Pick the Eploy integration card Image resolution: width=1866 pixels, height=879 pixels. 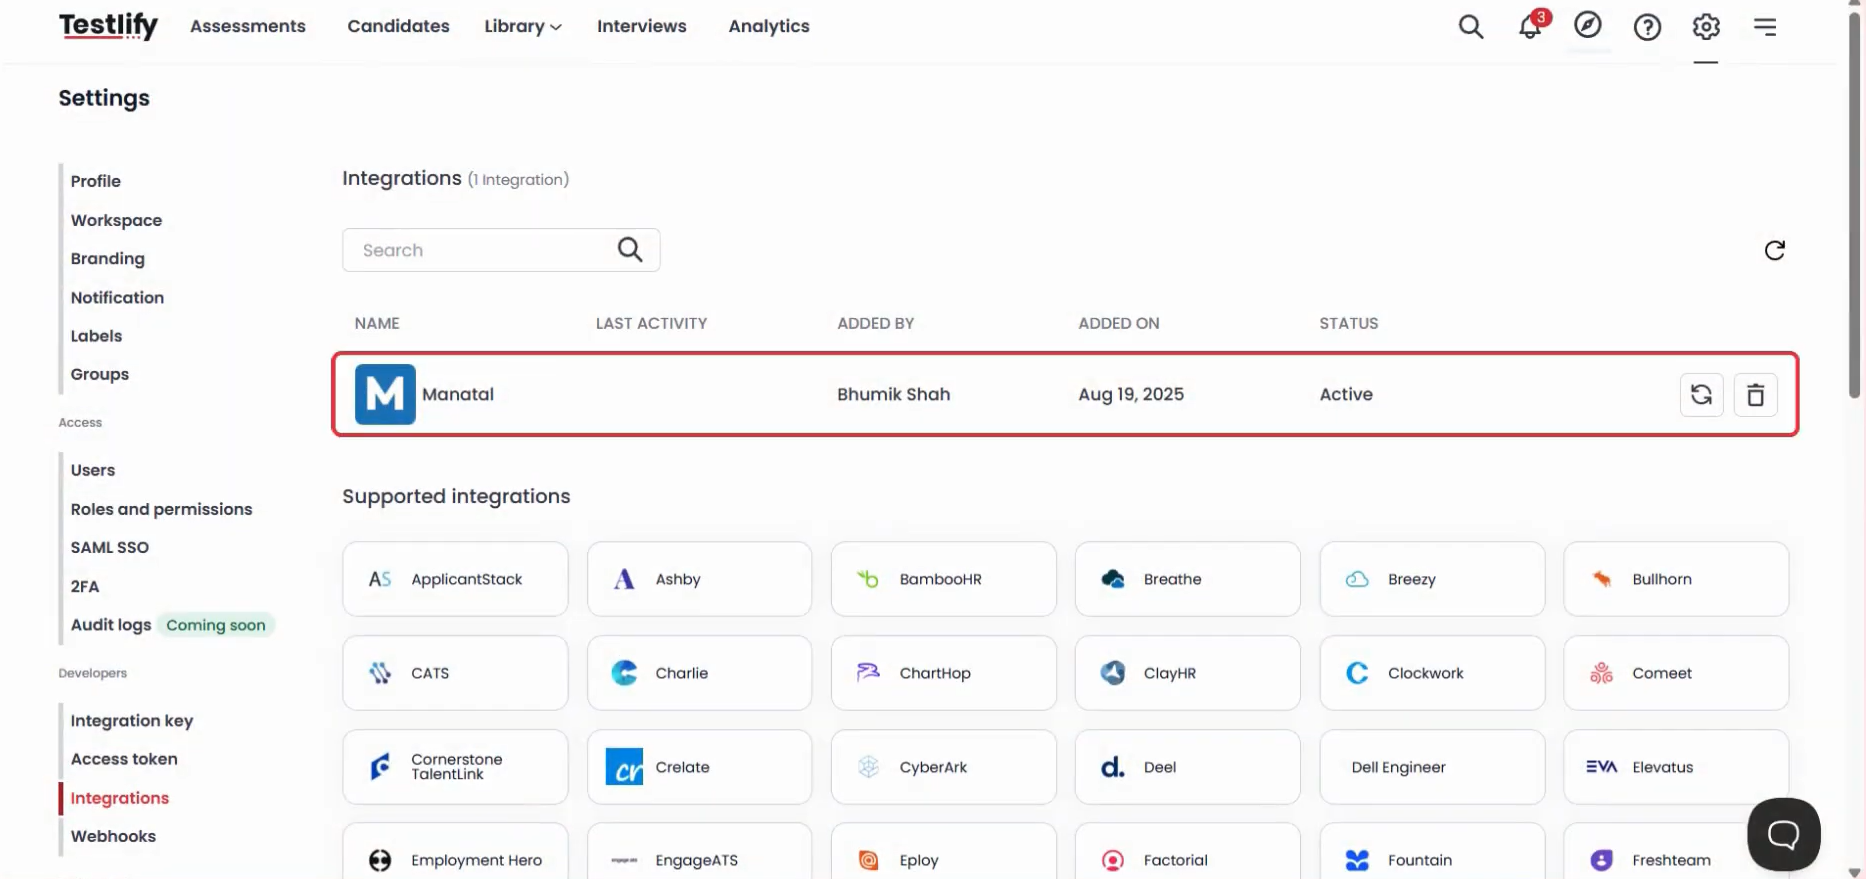943,851
